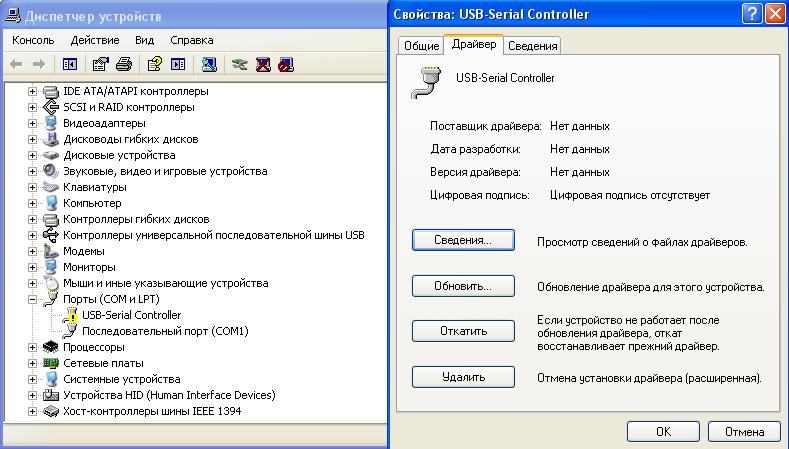Expand the Клавиатуры tree node
The width and height of the screenshot is (789, 449).
click(33, 187)
